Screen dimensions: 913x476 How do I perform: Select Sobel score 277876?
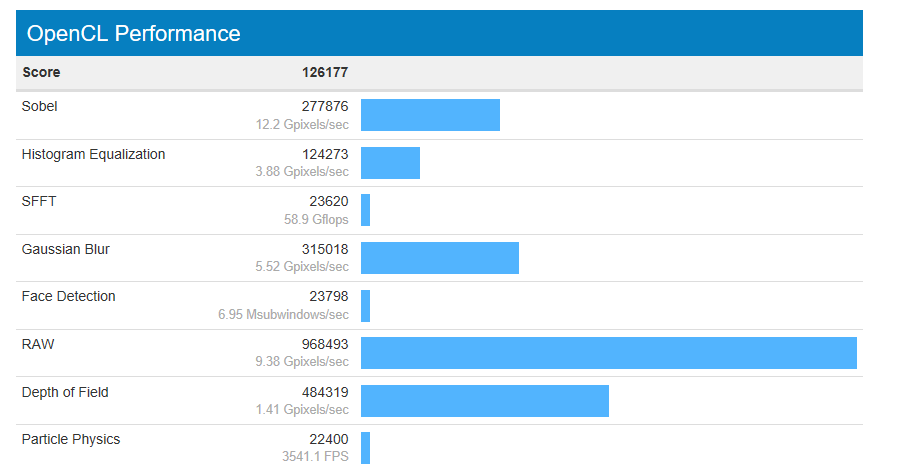[325, 106]
